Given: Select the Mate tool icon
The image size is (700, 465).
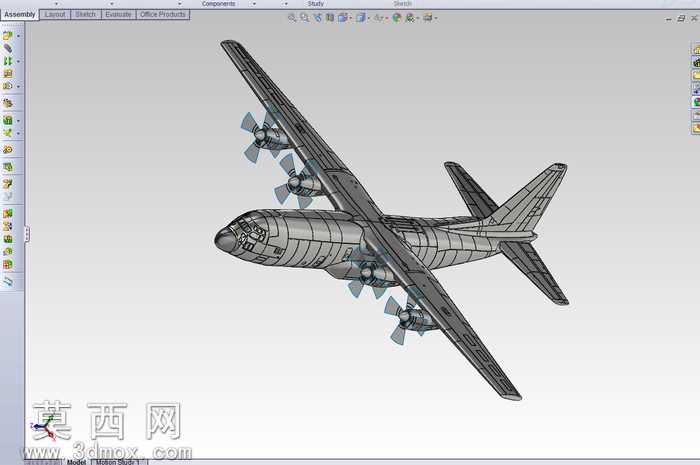Looking at the screenshot, I should pyautogui.click(x=8, y=48).
